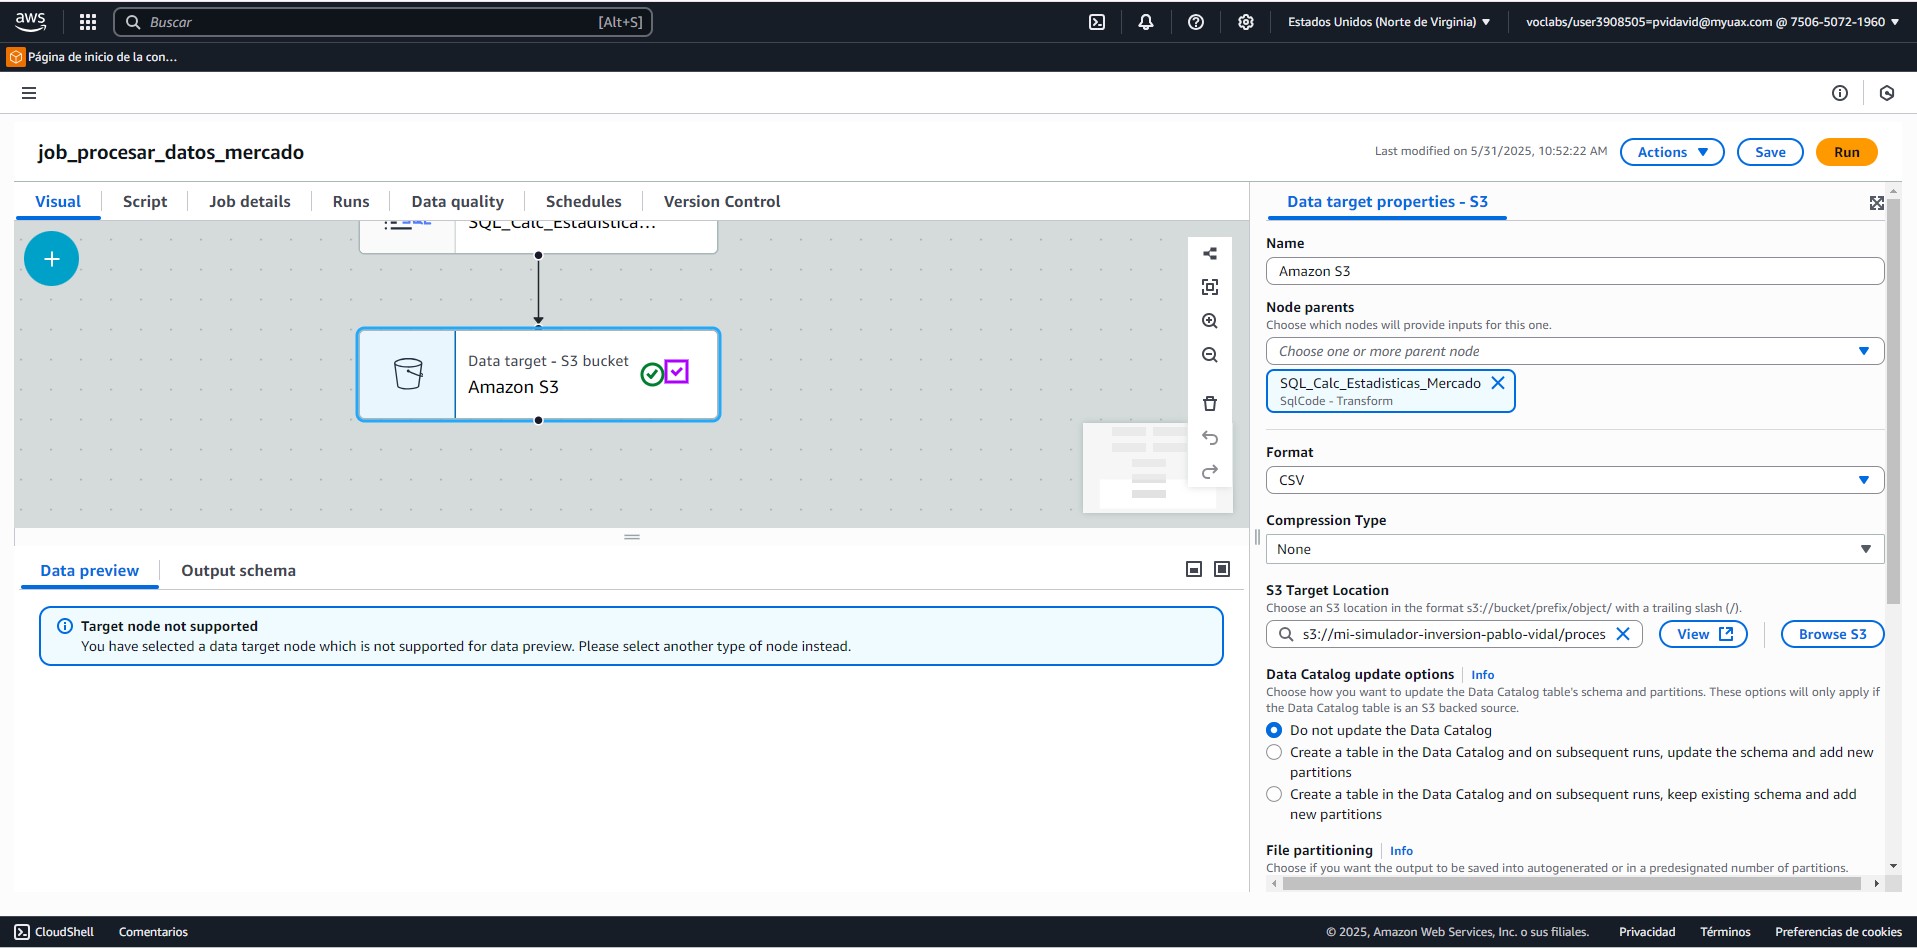
Task: Switch to the Visual tab
Action: [x=58, y=201]
